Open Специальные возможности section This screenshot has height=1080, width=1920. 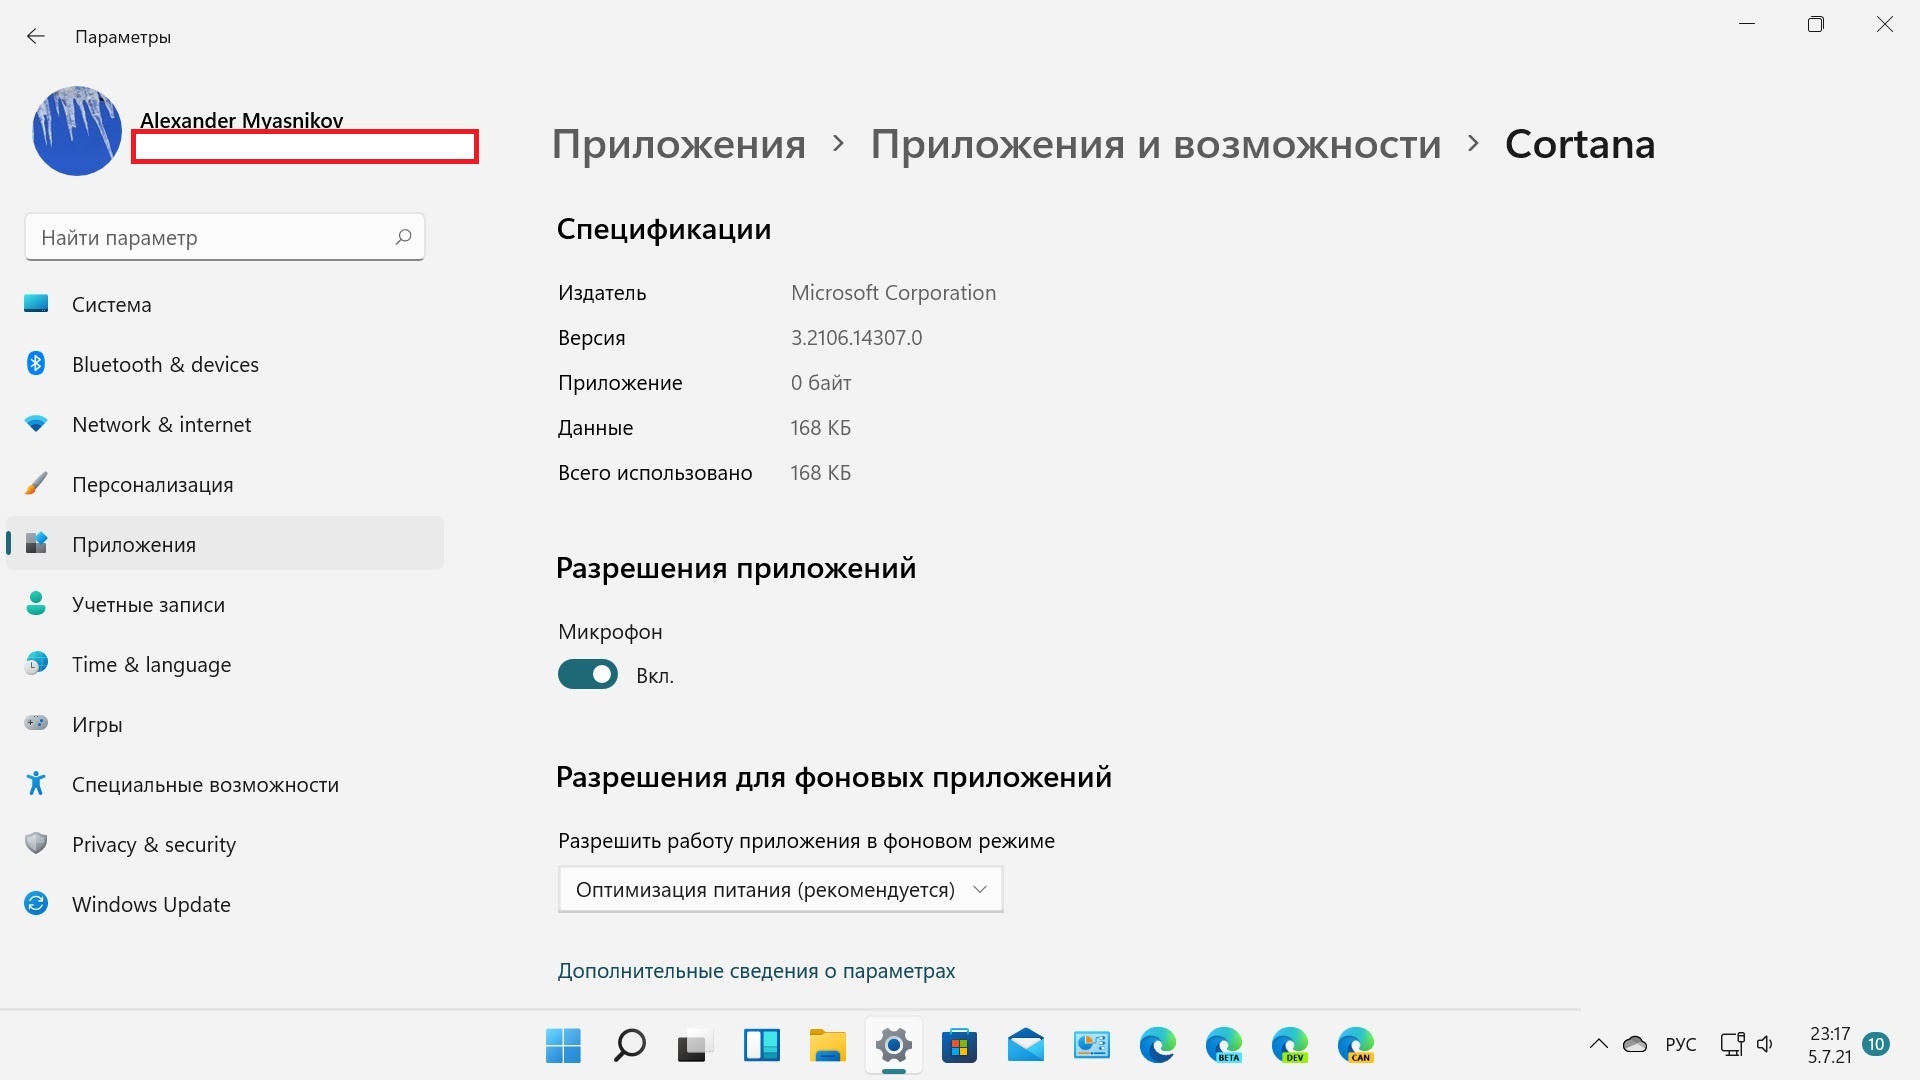tap(225, 784)
